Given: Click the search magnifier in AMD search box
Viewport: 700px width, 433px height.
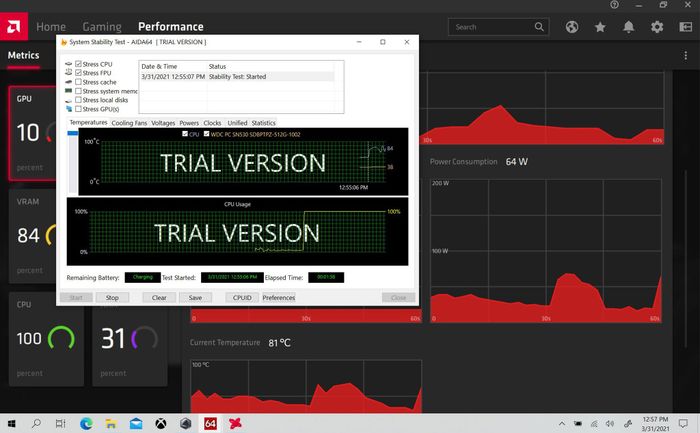Looking at the screenshot, I should point(539,27).
